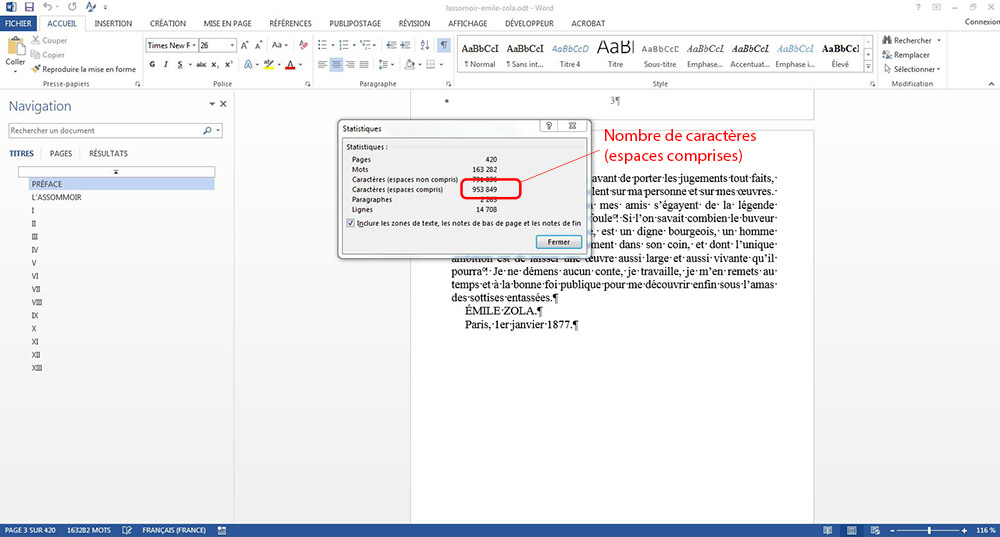Click the Fermer button in Statistiques
This screenshot has width=1000, height=537.
click(558, 243)
